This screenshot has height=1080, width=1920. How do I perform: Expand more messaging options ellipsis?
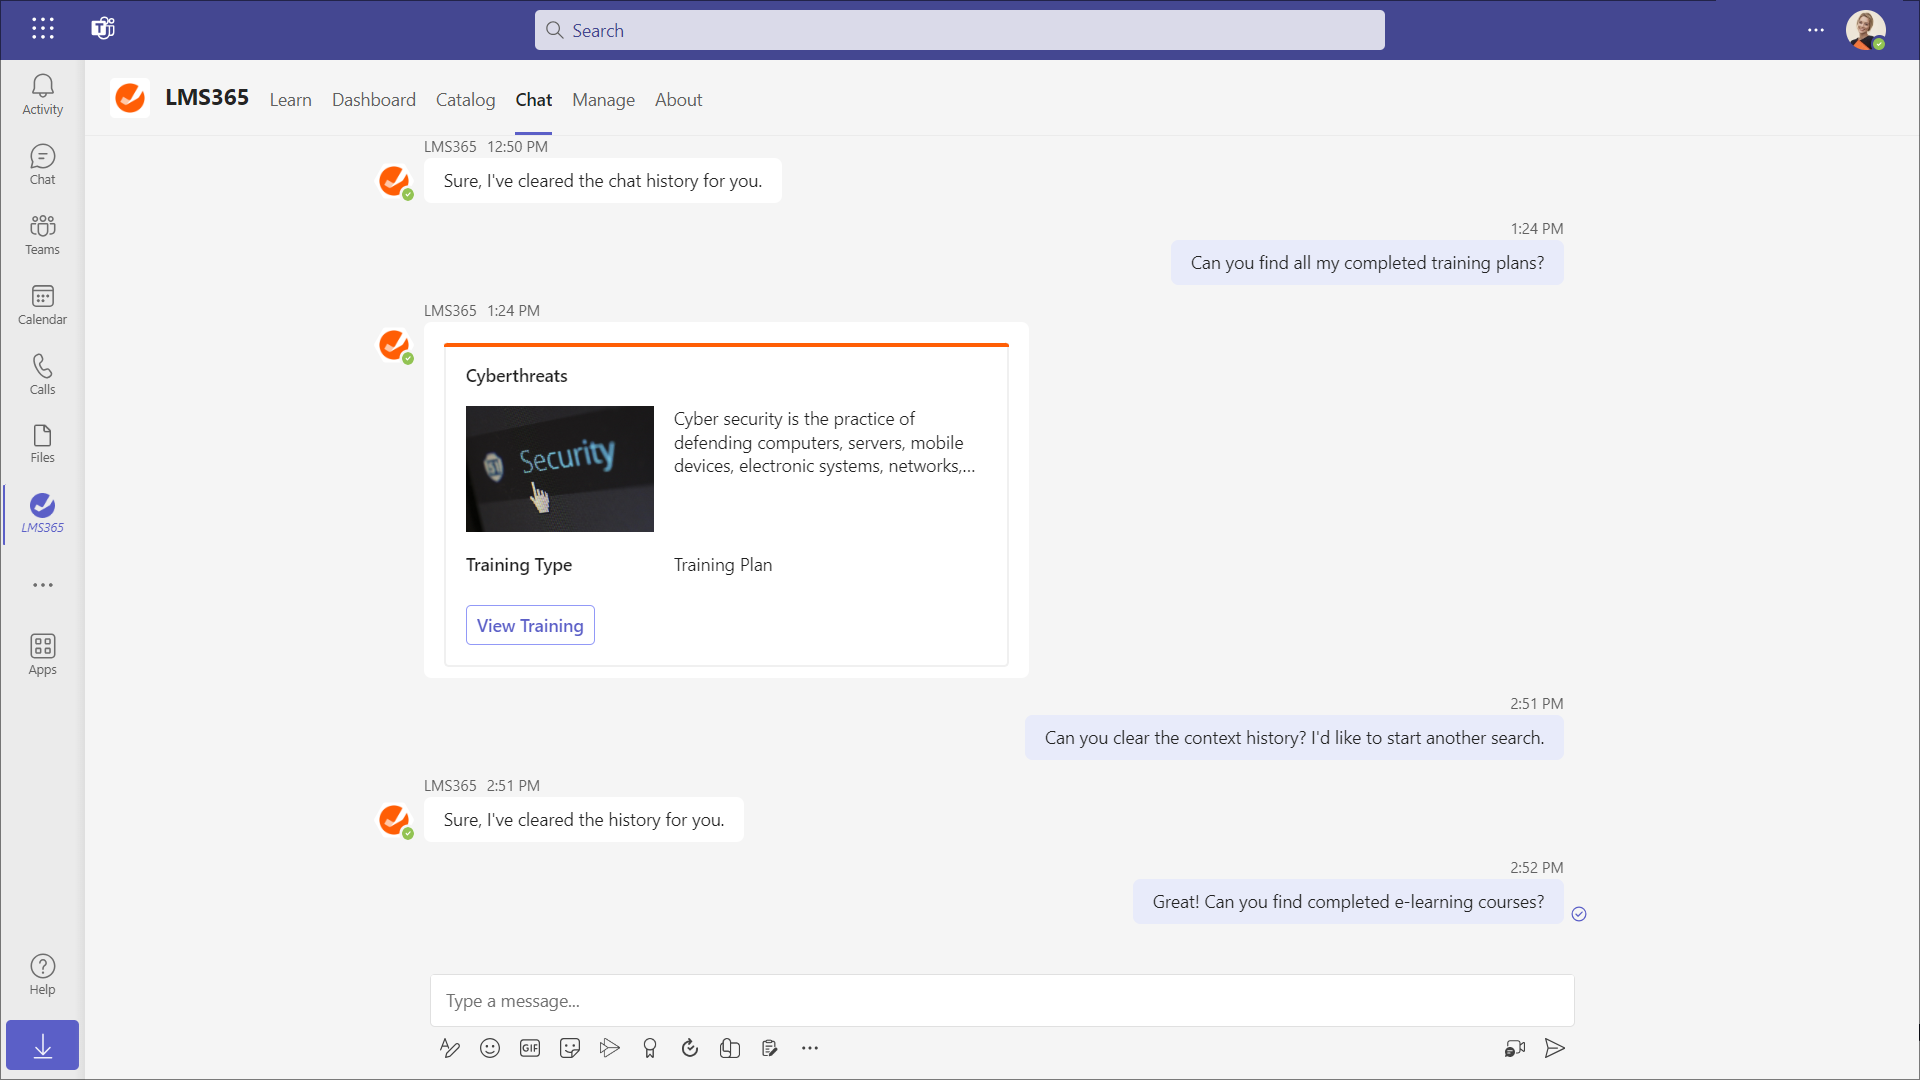coord(810,1048)
